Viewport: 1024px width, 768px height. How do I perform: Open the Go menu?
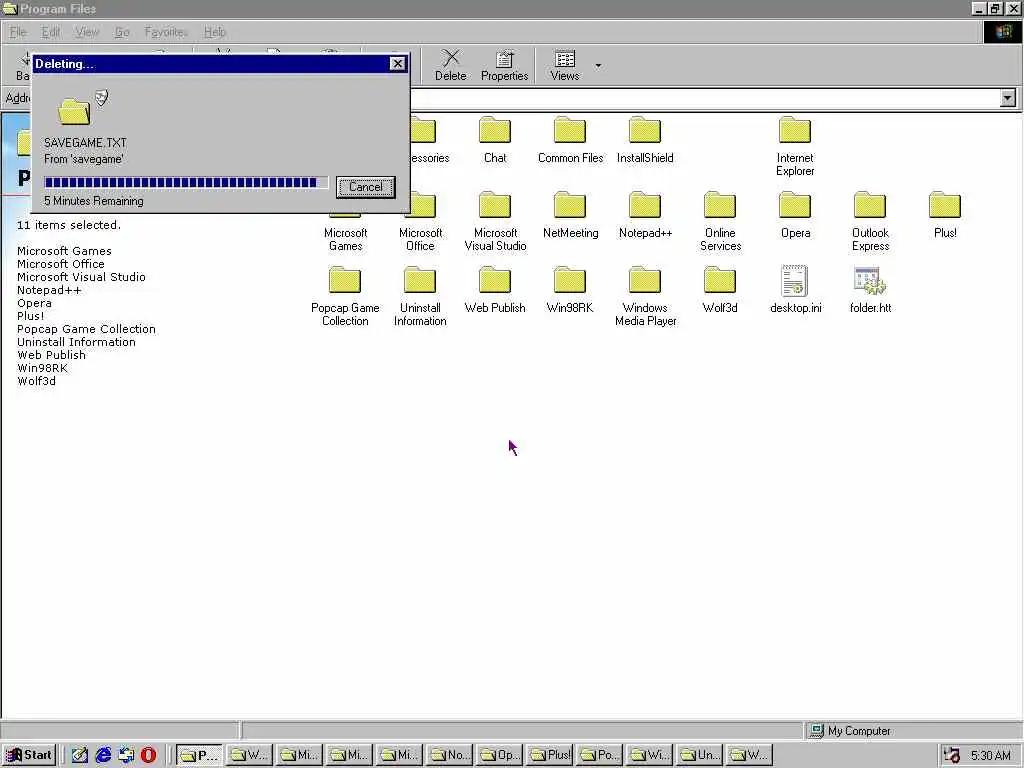tap(121, 31)
